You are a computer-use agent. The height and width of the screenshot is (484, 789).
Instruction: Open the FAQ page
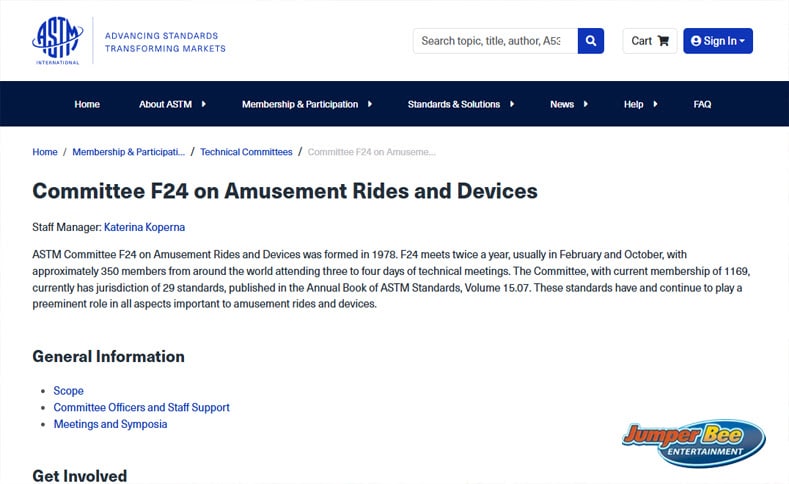coord(702,104)
